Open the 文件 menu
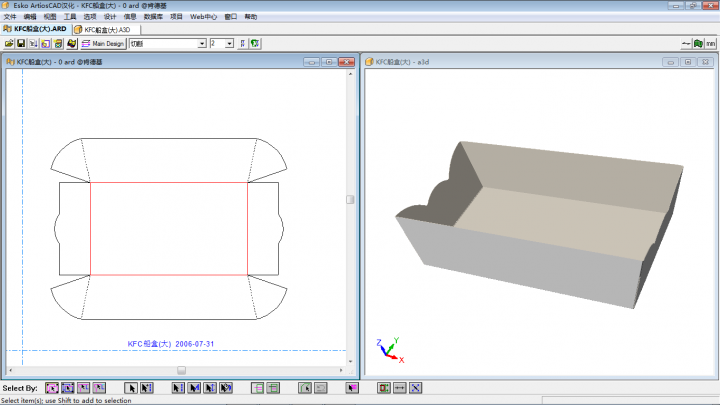 click(x=10, y=17)
